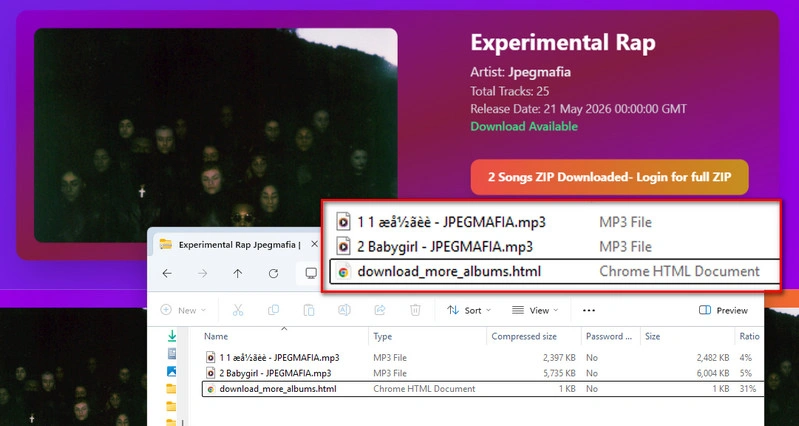Click the Delete trash can icon
Screen dimensions: 799x426
pos(415,310)
